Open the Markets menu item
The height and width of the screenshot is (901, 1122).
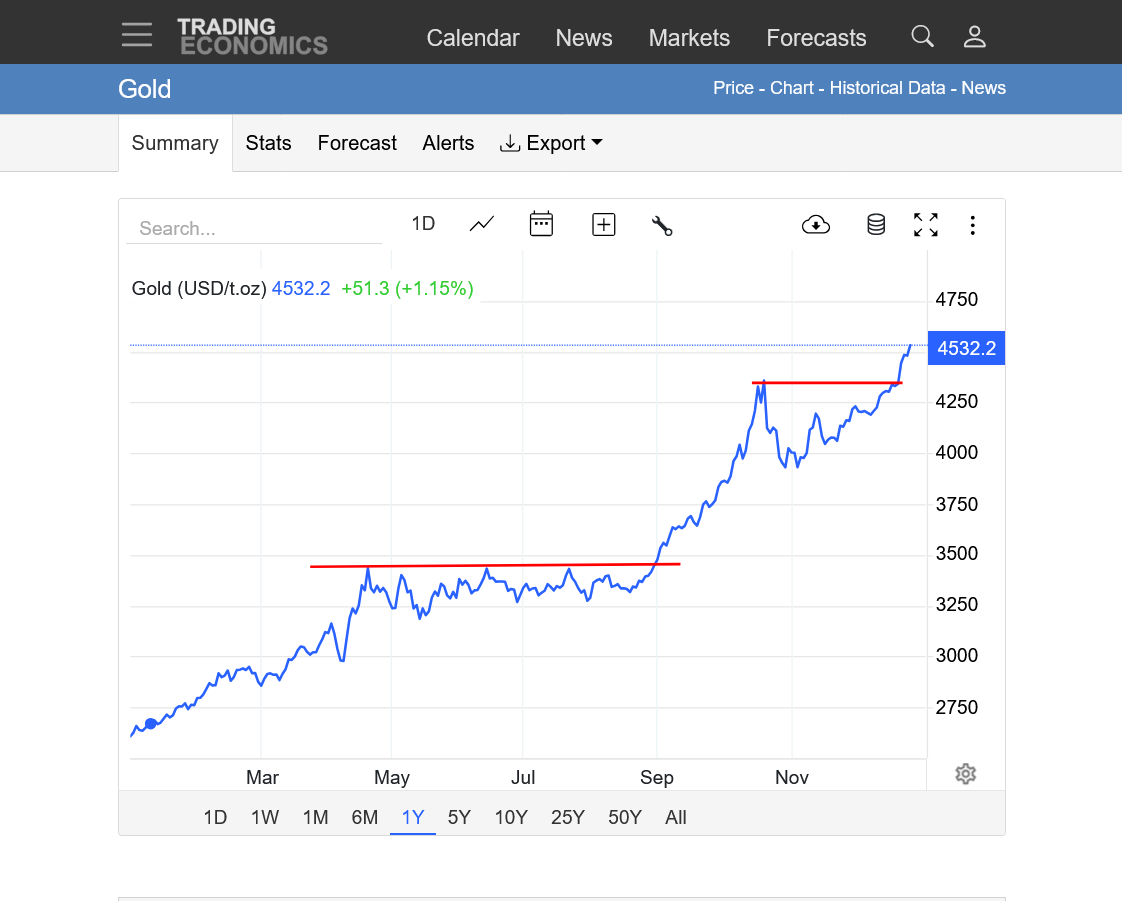689,38
